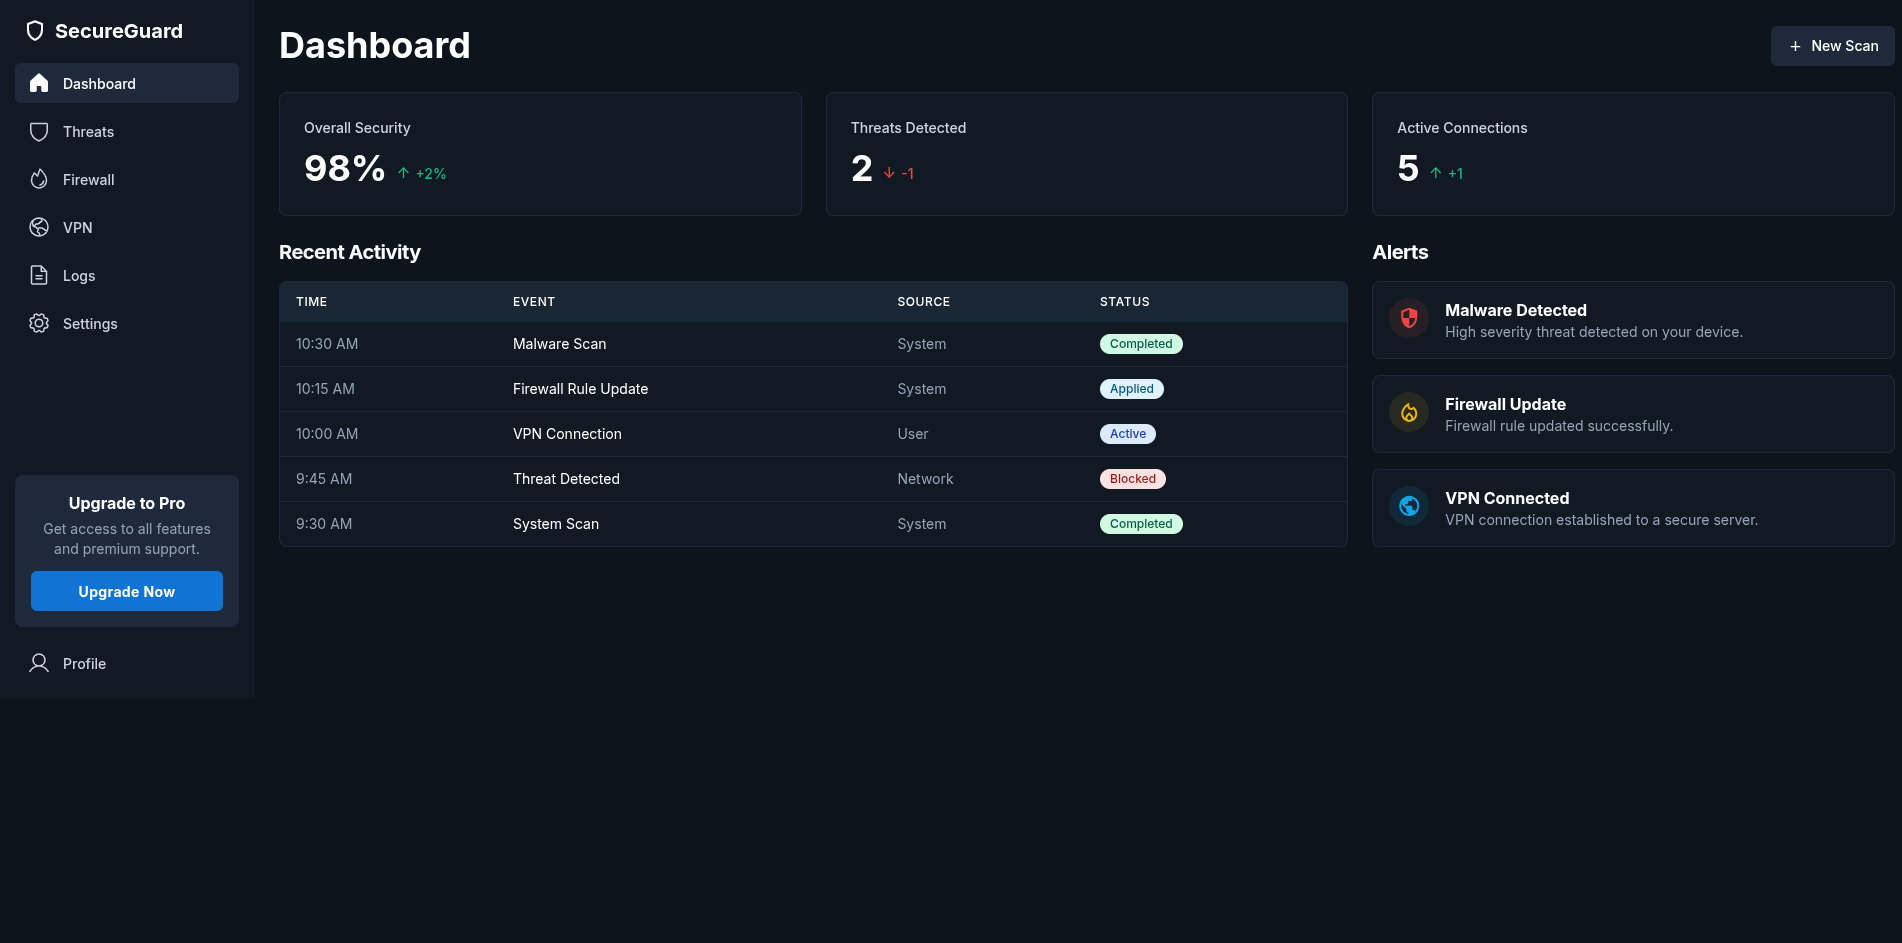The image size is (1902, 943).
Task: Open the Overall Security 98% card
Action: [540, 154]
